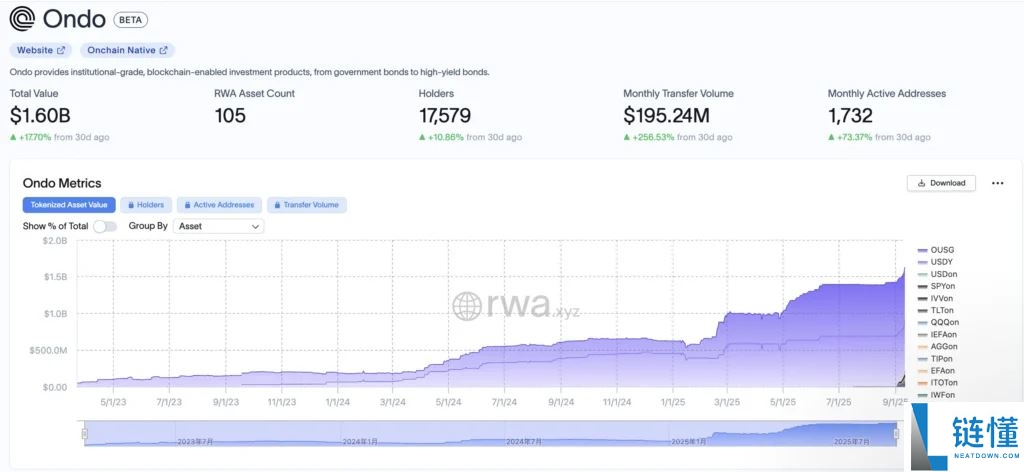Open the Group By Asset dropdown
Image resolution: width=1024 pixels, height=472 pixels.
218,227
